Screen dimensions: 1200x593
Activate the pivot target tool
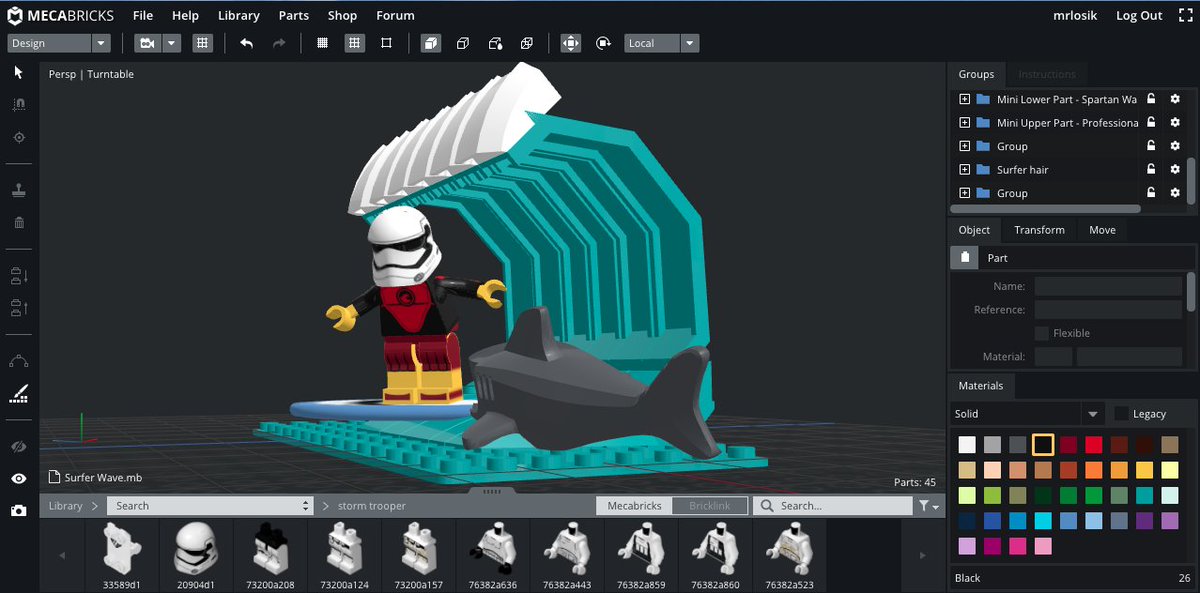pos(18,137)
